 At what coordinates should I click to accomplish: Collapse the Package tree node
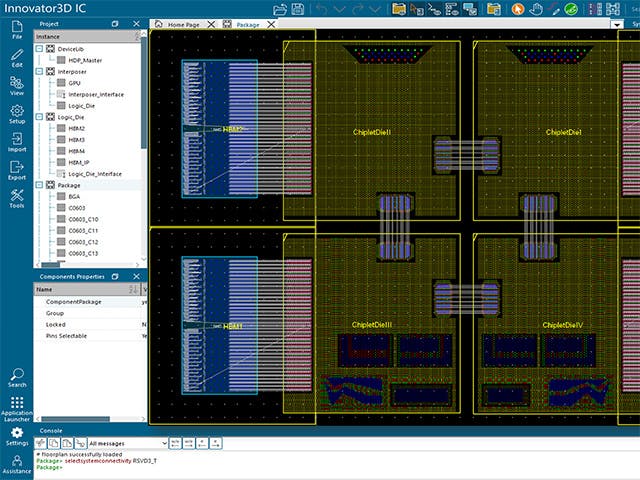(x=39, y=185)
